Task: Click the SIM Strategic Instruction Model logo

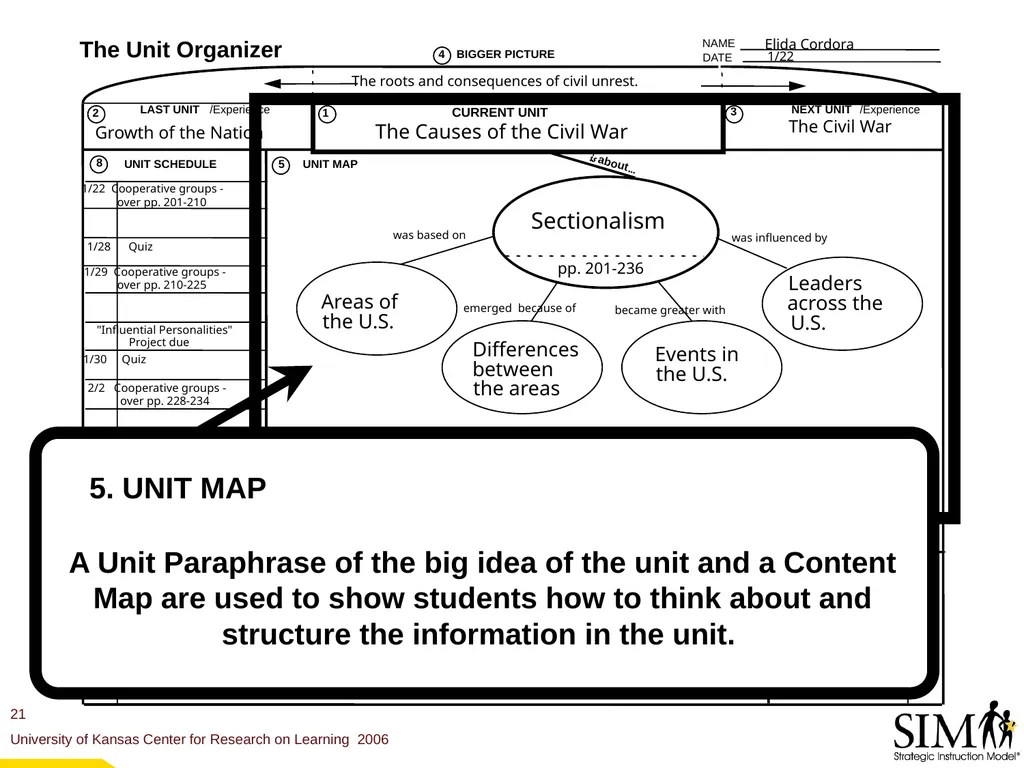Action: [957, 731]
